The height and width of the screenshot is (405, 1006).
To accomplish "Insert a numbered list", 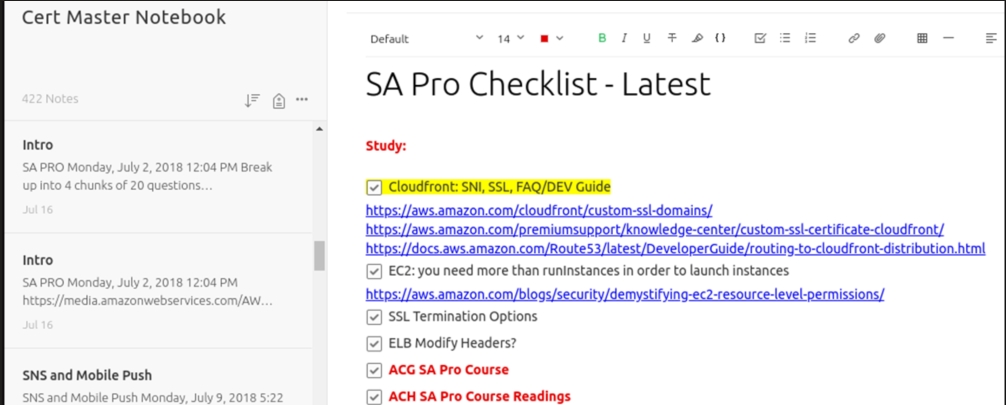I will 810,39.
